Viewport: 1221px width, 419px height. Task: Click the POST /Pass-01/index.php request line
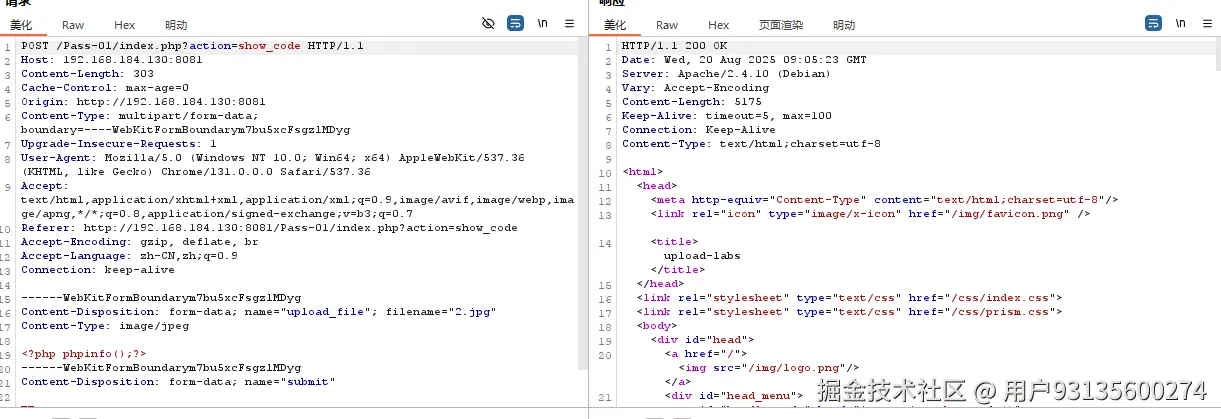pyautogui.click(x=192, y=46)
